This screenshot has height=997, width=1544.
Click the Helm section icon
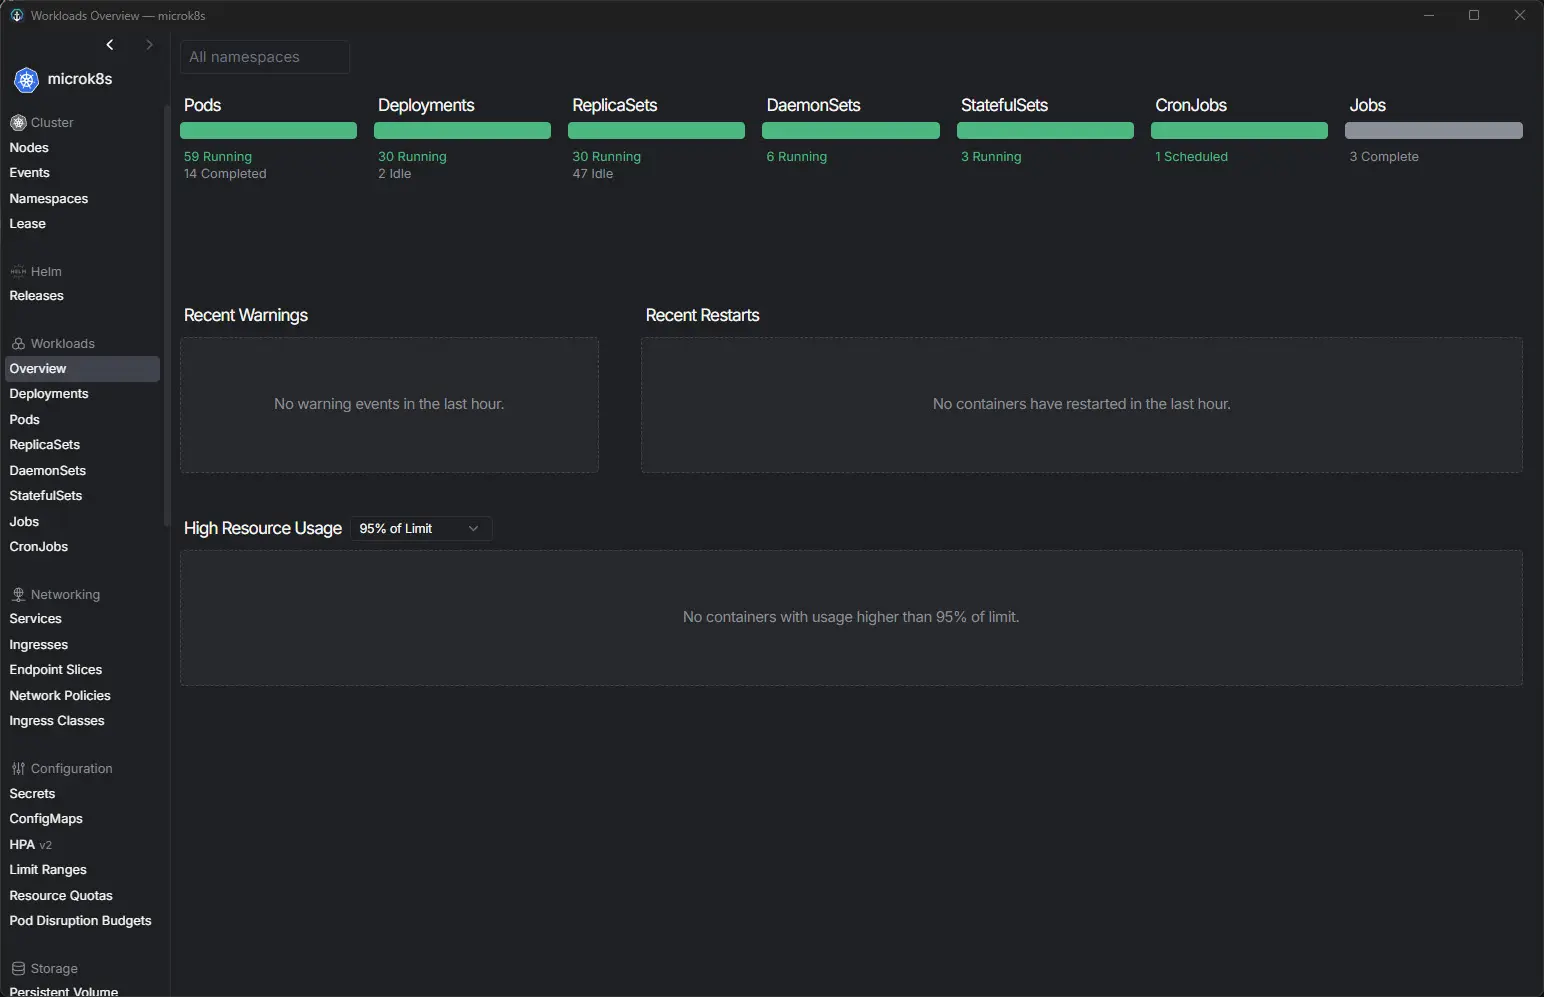coord(18,272)
